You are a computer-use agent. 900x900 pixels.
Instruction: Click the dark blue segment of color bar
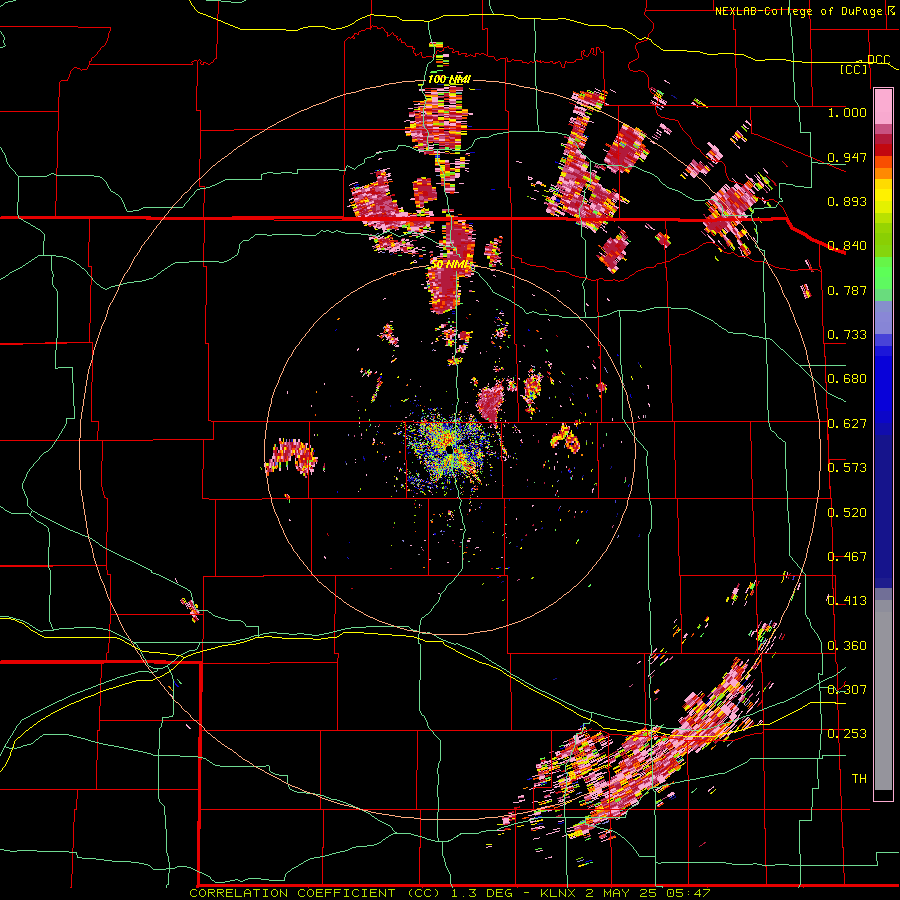coord(883,511)
